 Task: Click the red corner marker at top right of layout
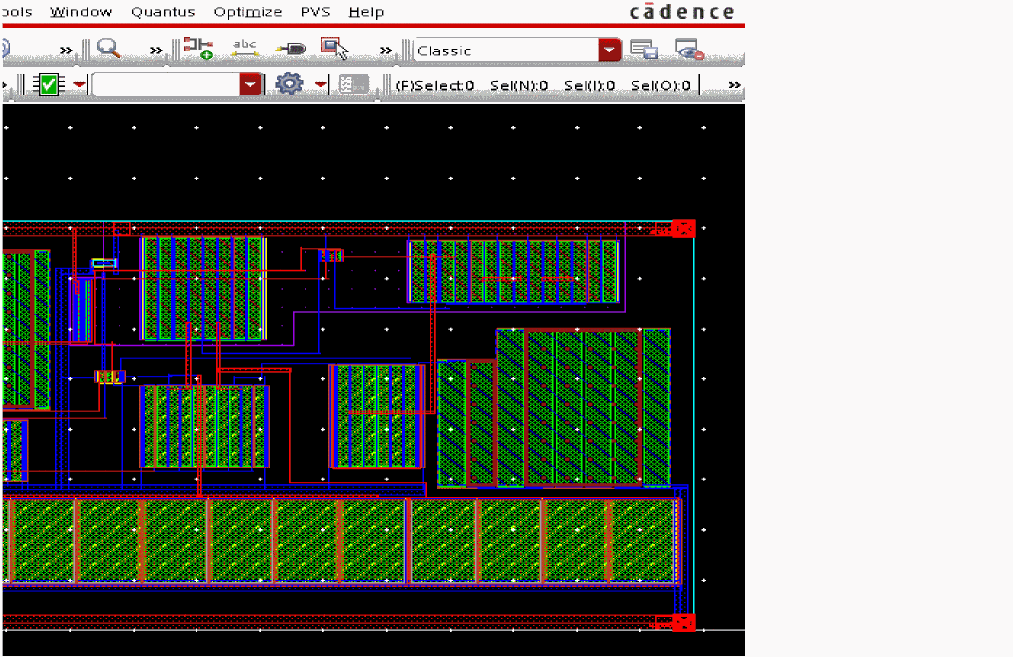coord(683,228)
